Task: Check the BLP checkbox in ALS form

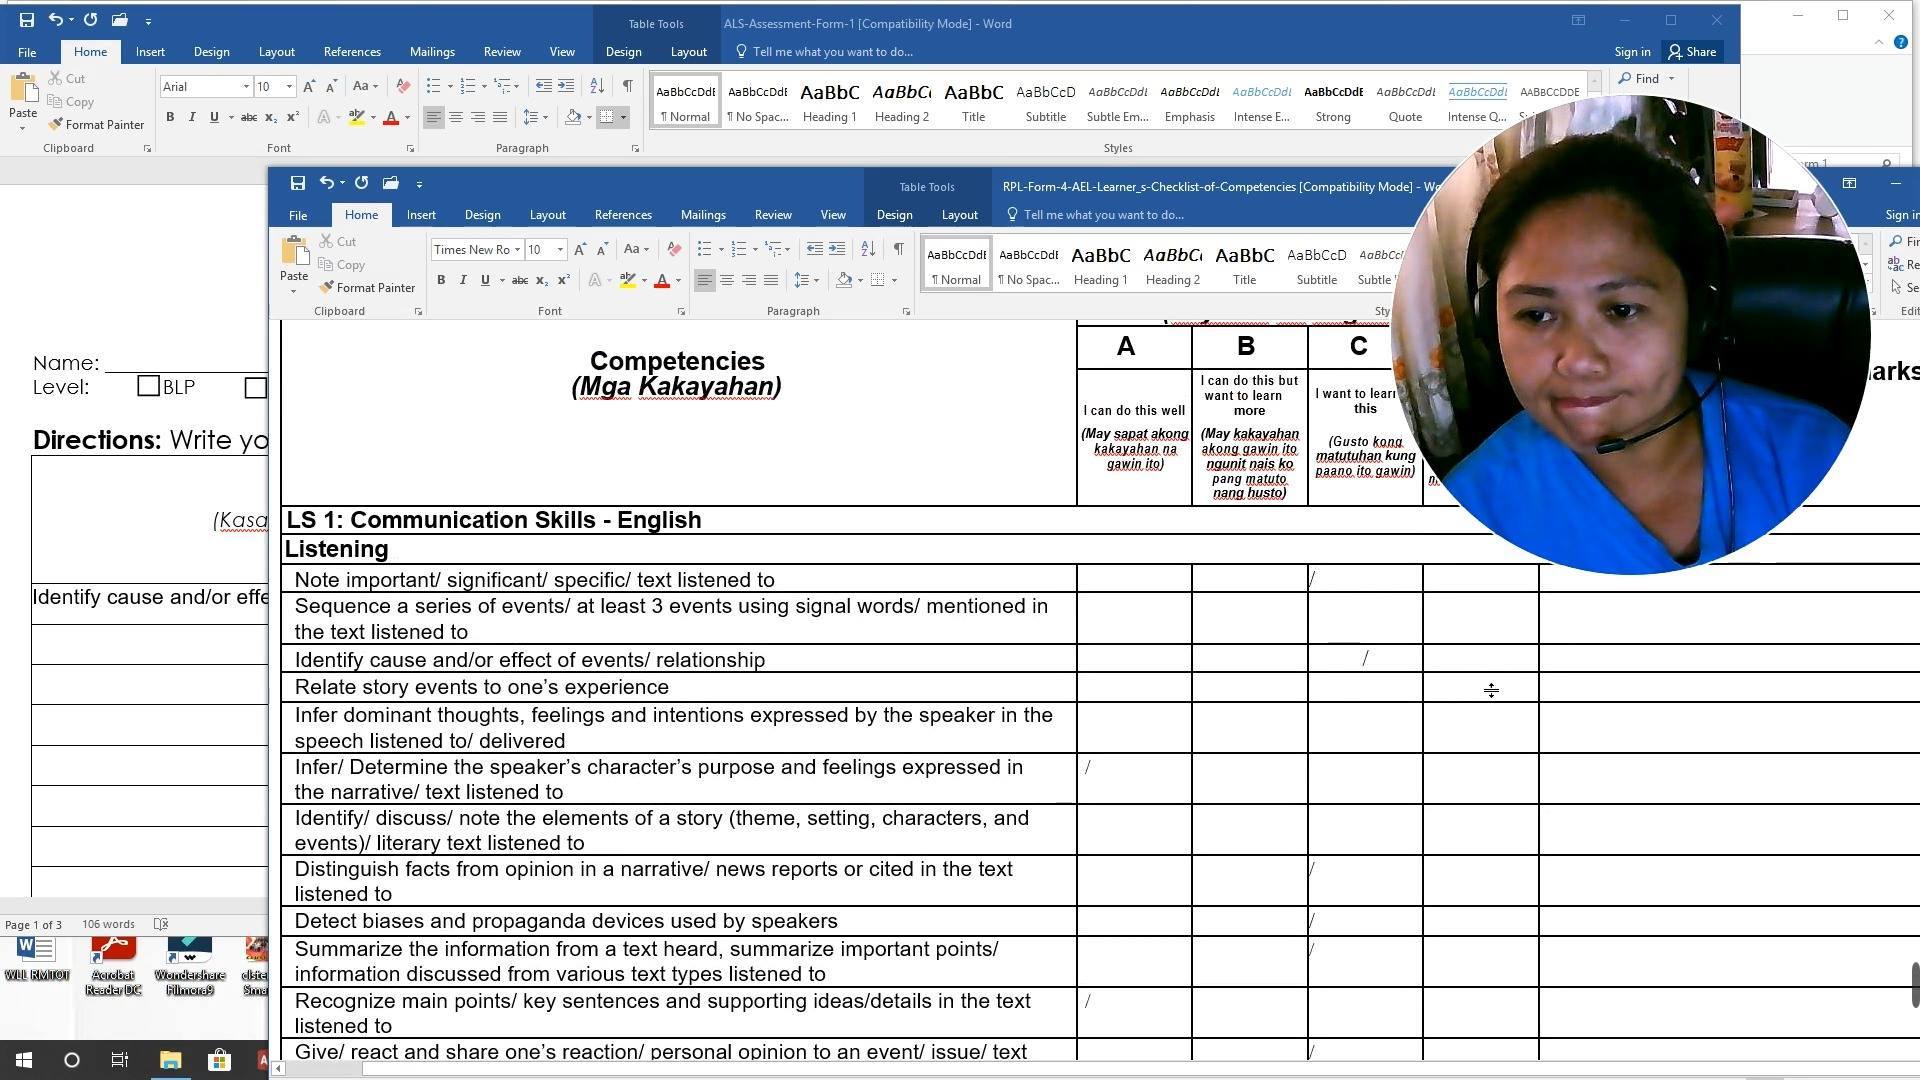Action: (x=148, y=387)
